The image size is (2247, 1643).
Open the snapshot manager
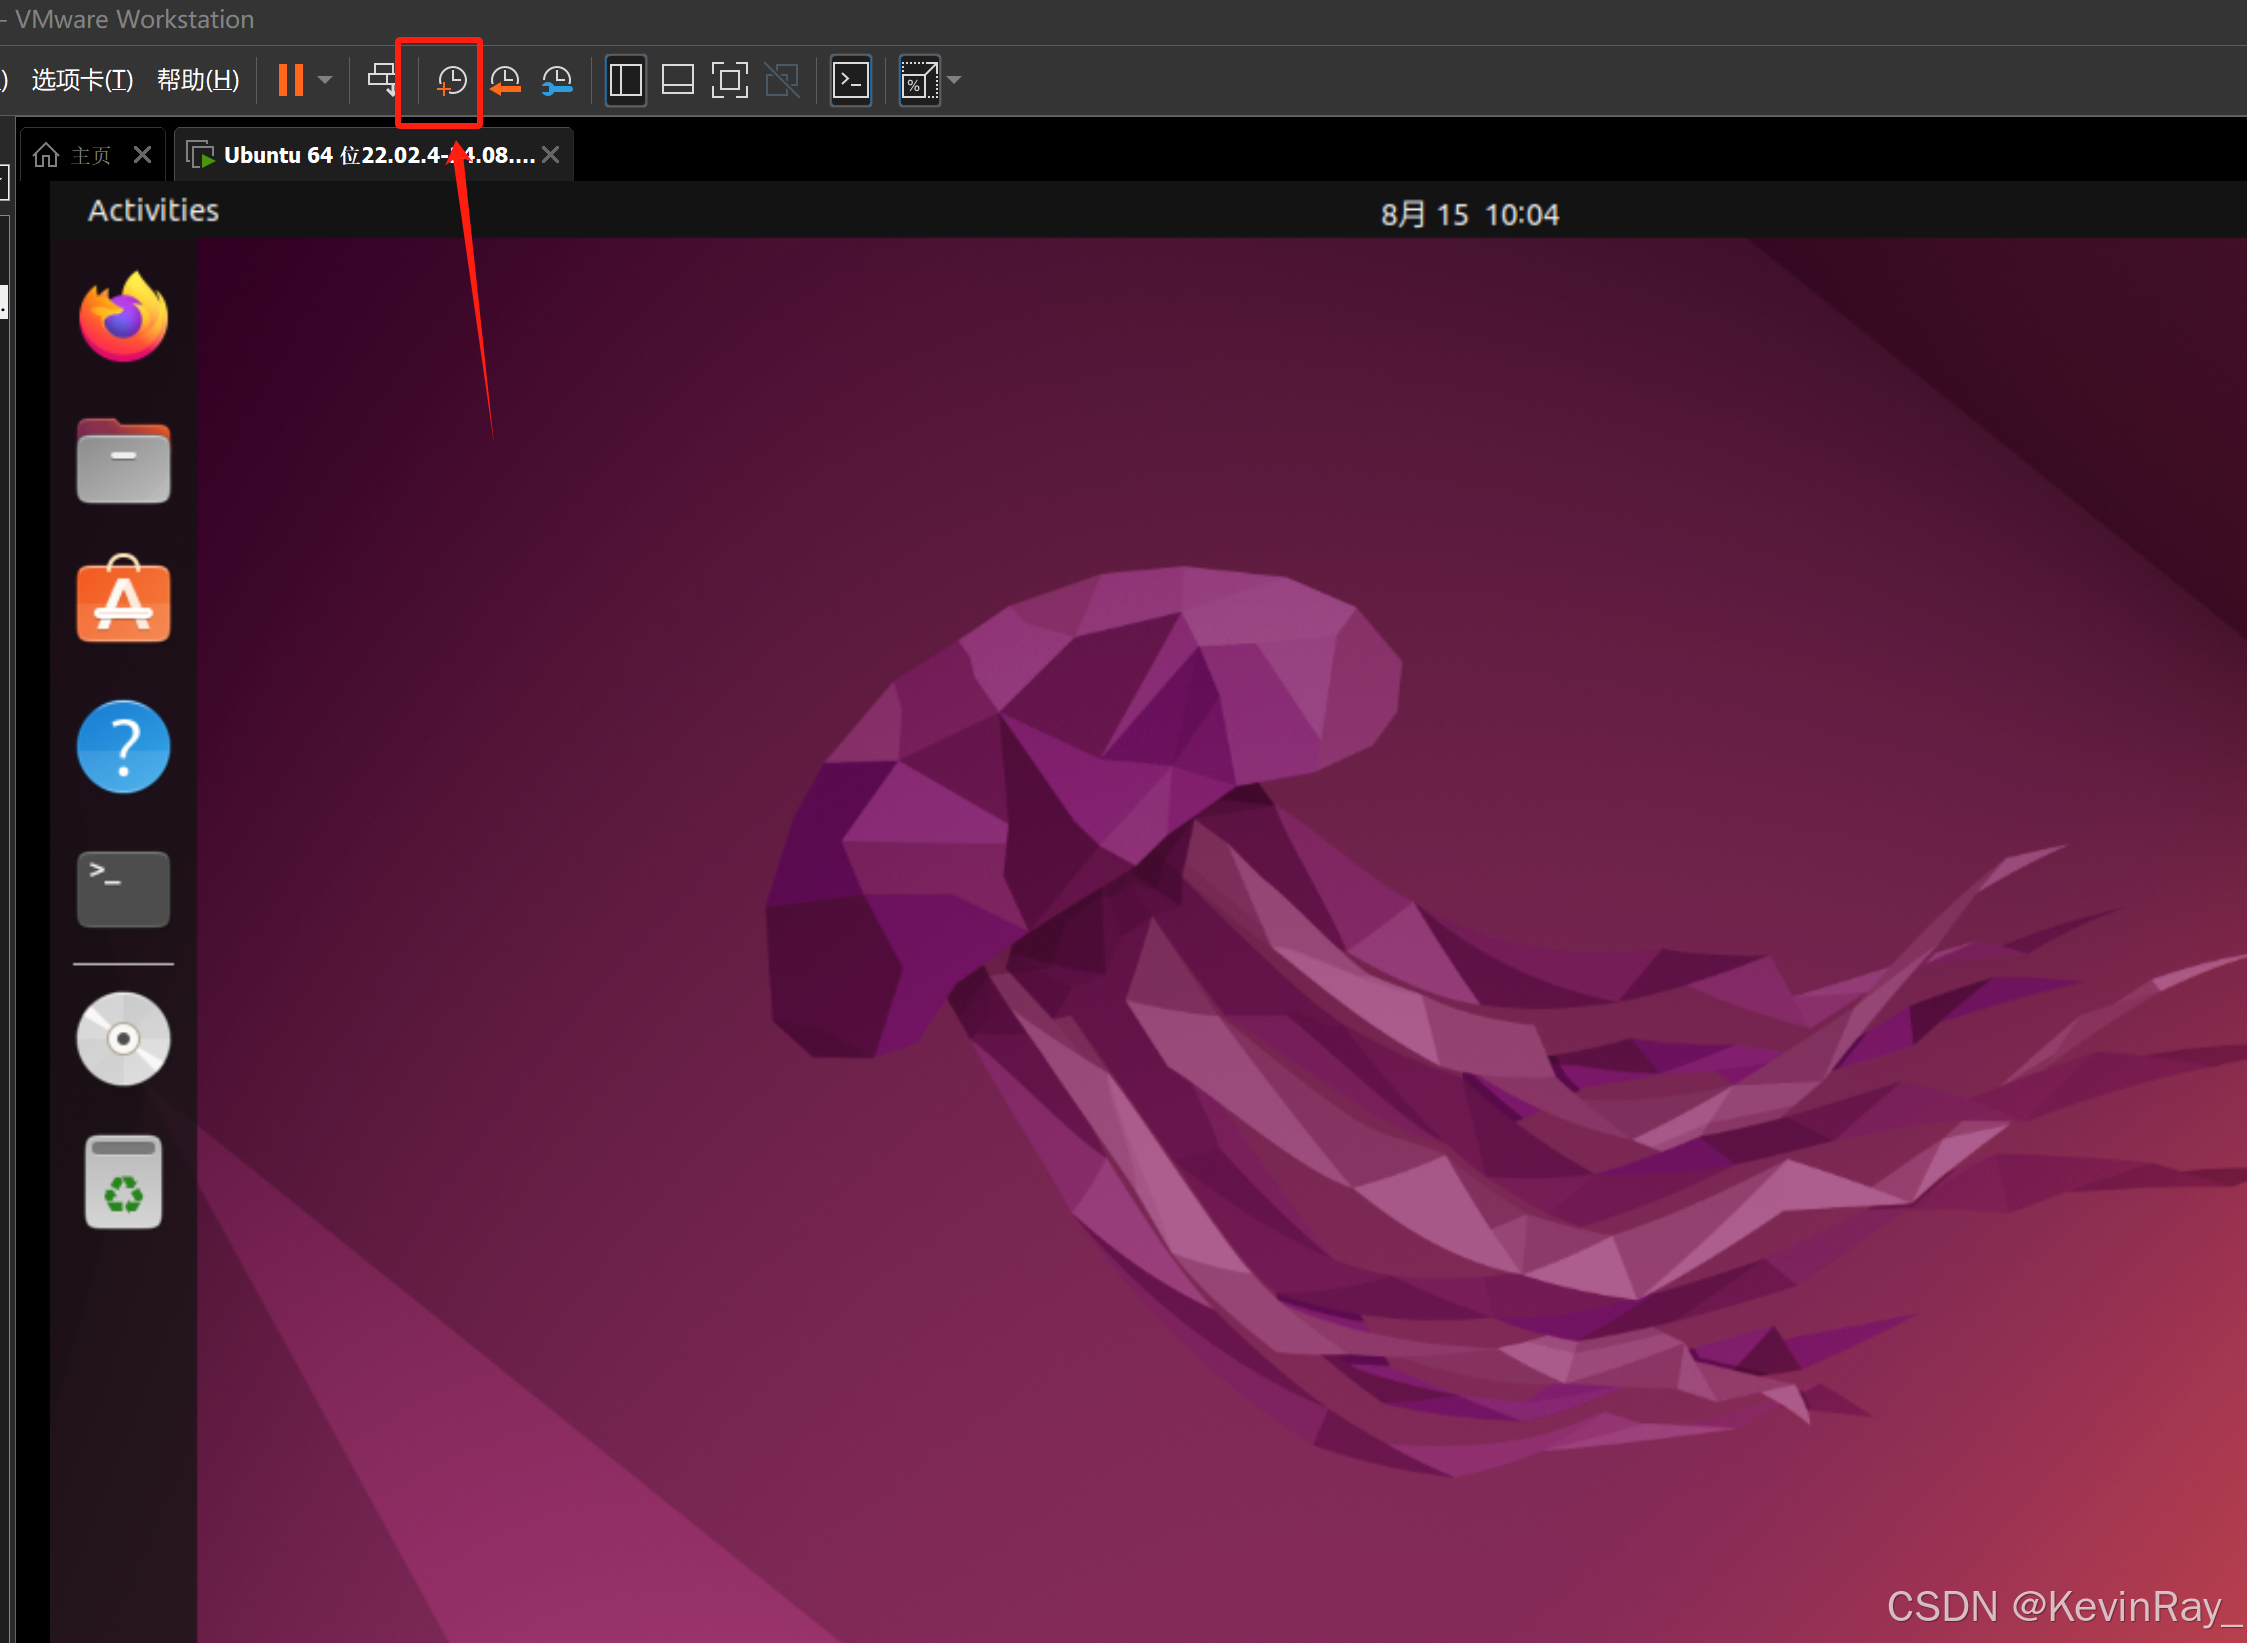pyautogui.click(x=557, y=80)
